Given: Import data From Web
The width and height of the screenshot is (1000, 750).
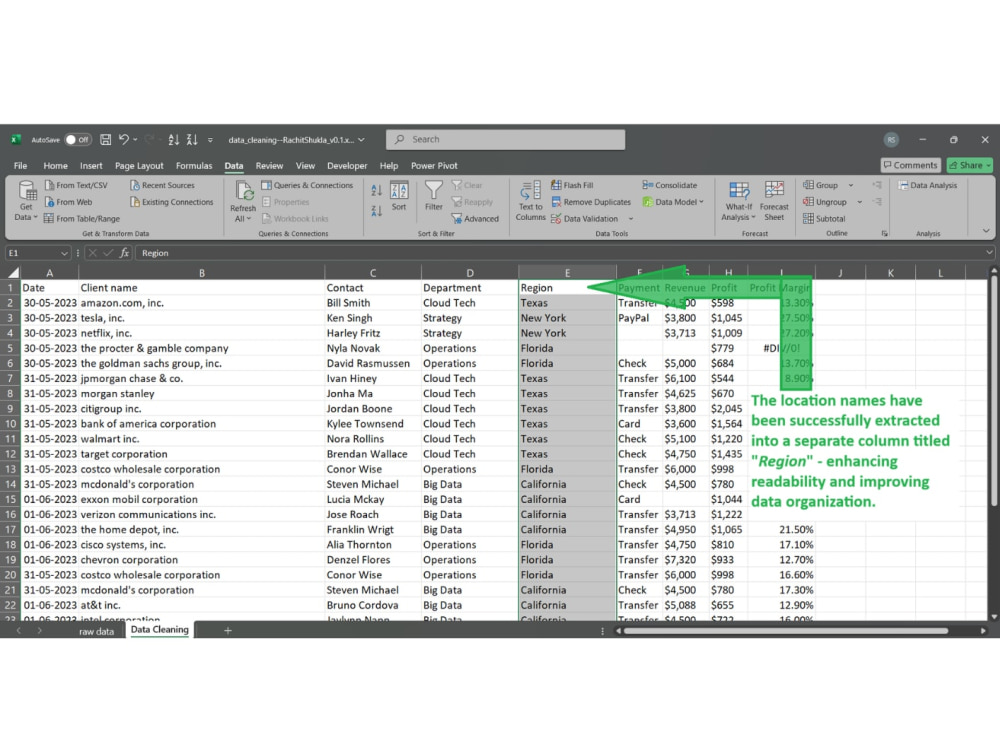Looking at the screenshot, I should click(68, 202).
